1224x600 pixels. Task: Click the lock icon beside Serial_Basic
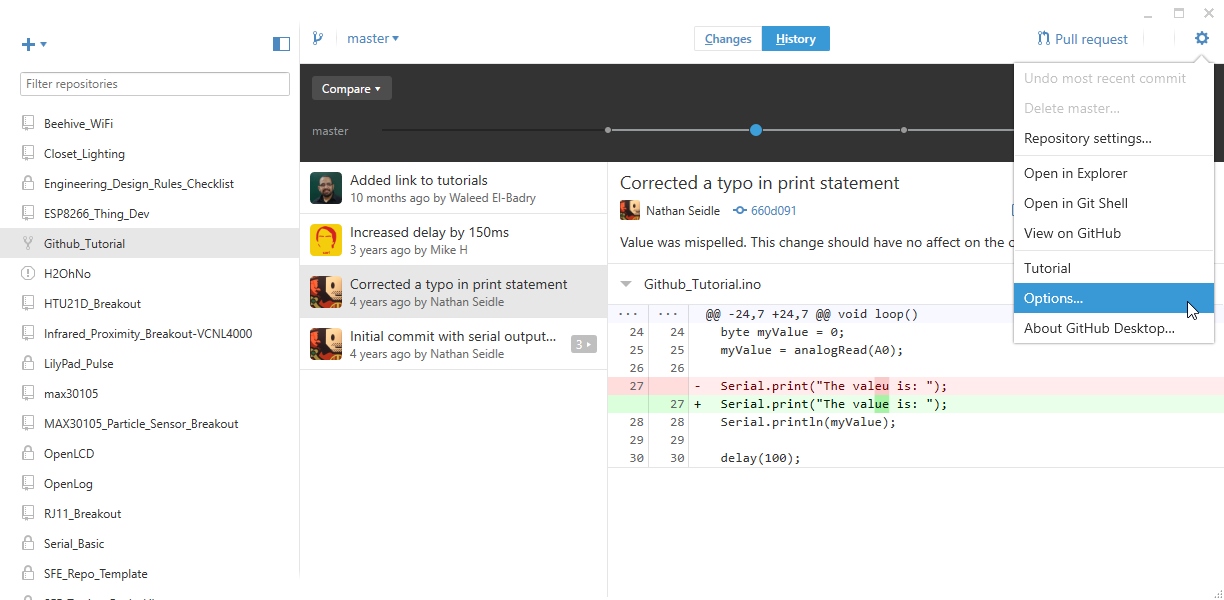(28, 544)
